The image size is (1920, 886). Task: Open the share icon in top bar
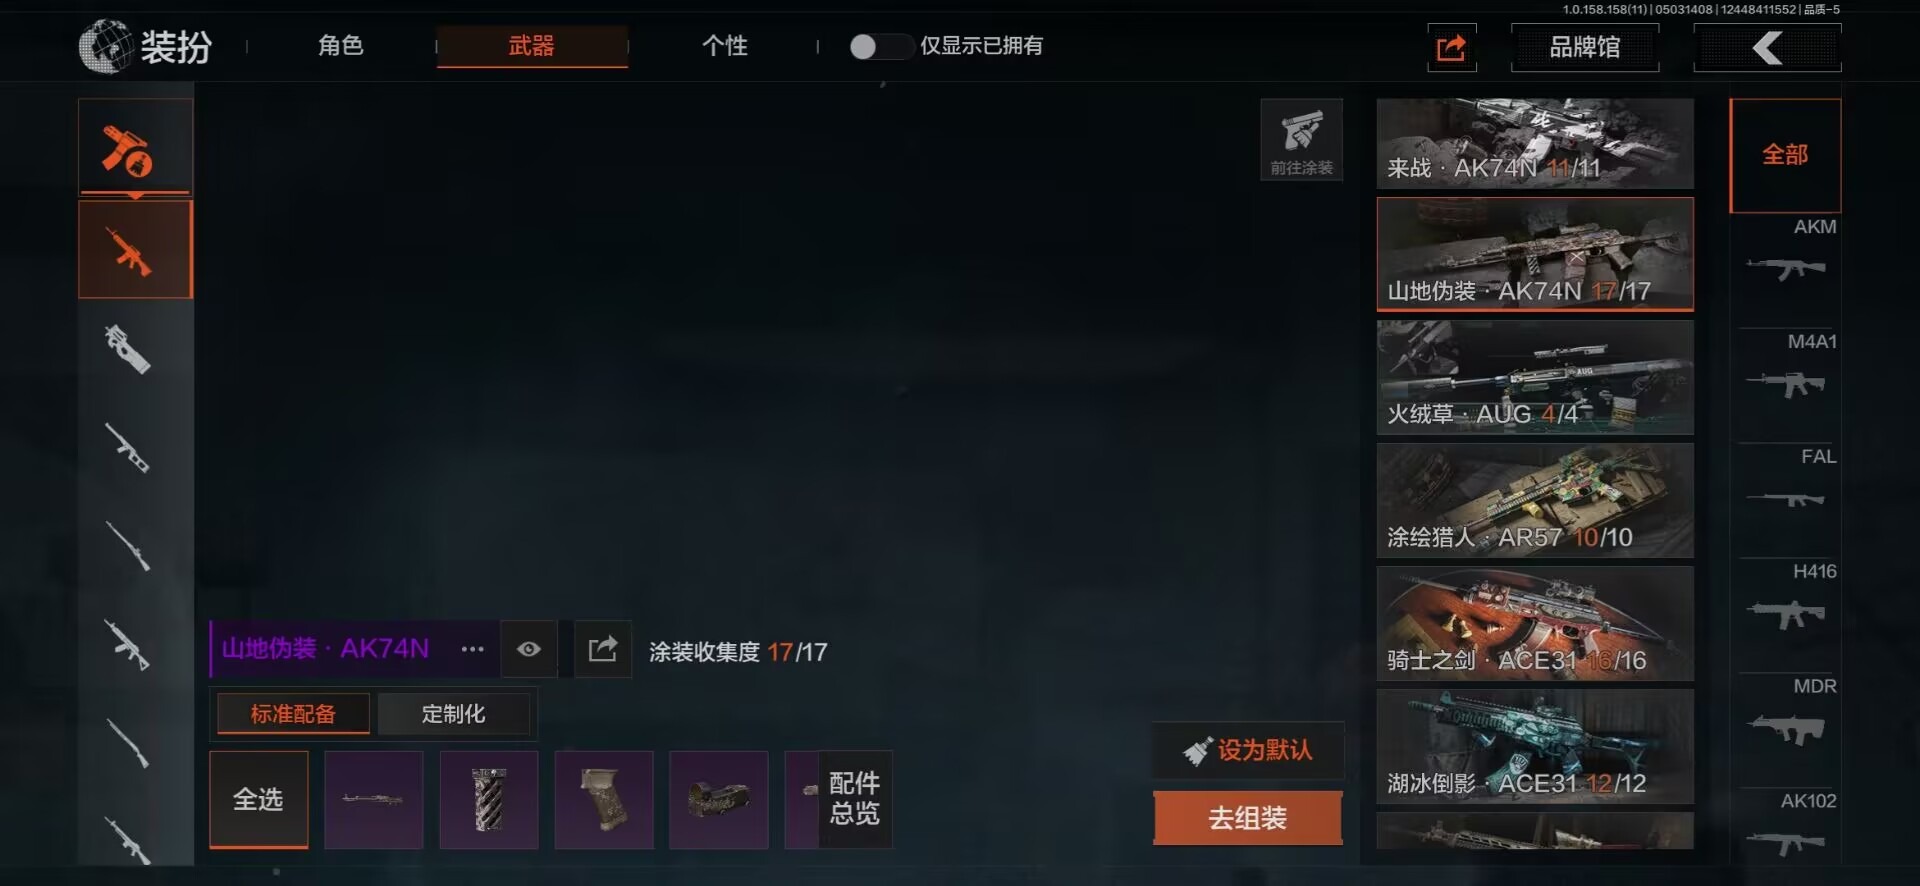click(1451, 47)
